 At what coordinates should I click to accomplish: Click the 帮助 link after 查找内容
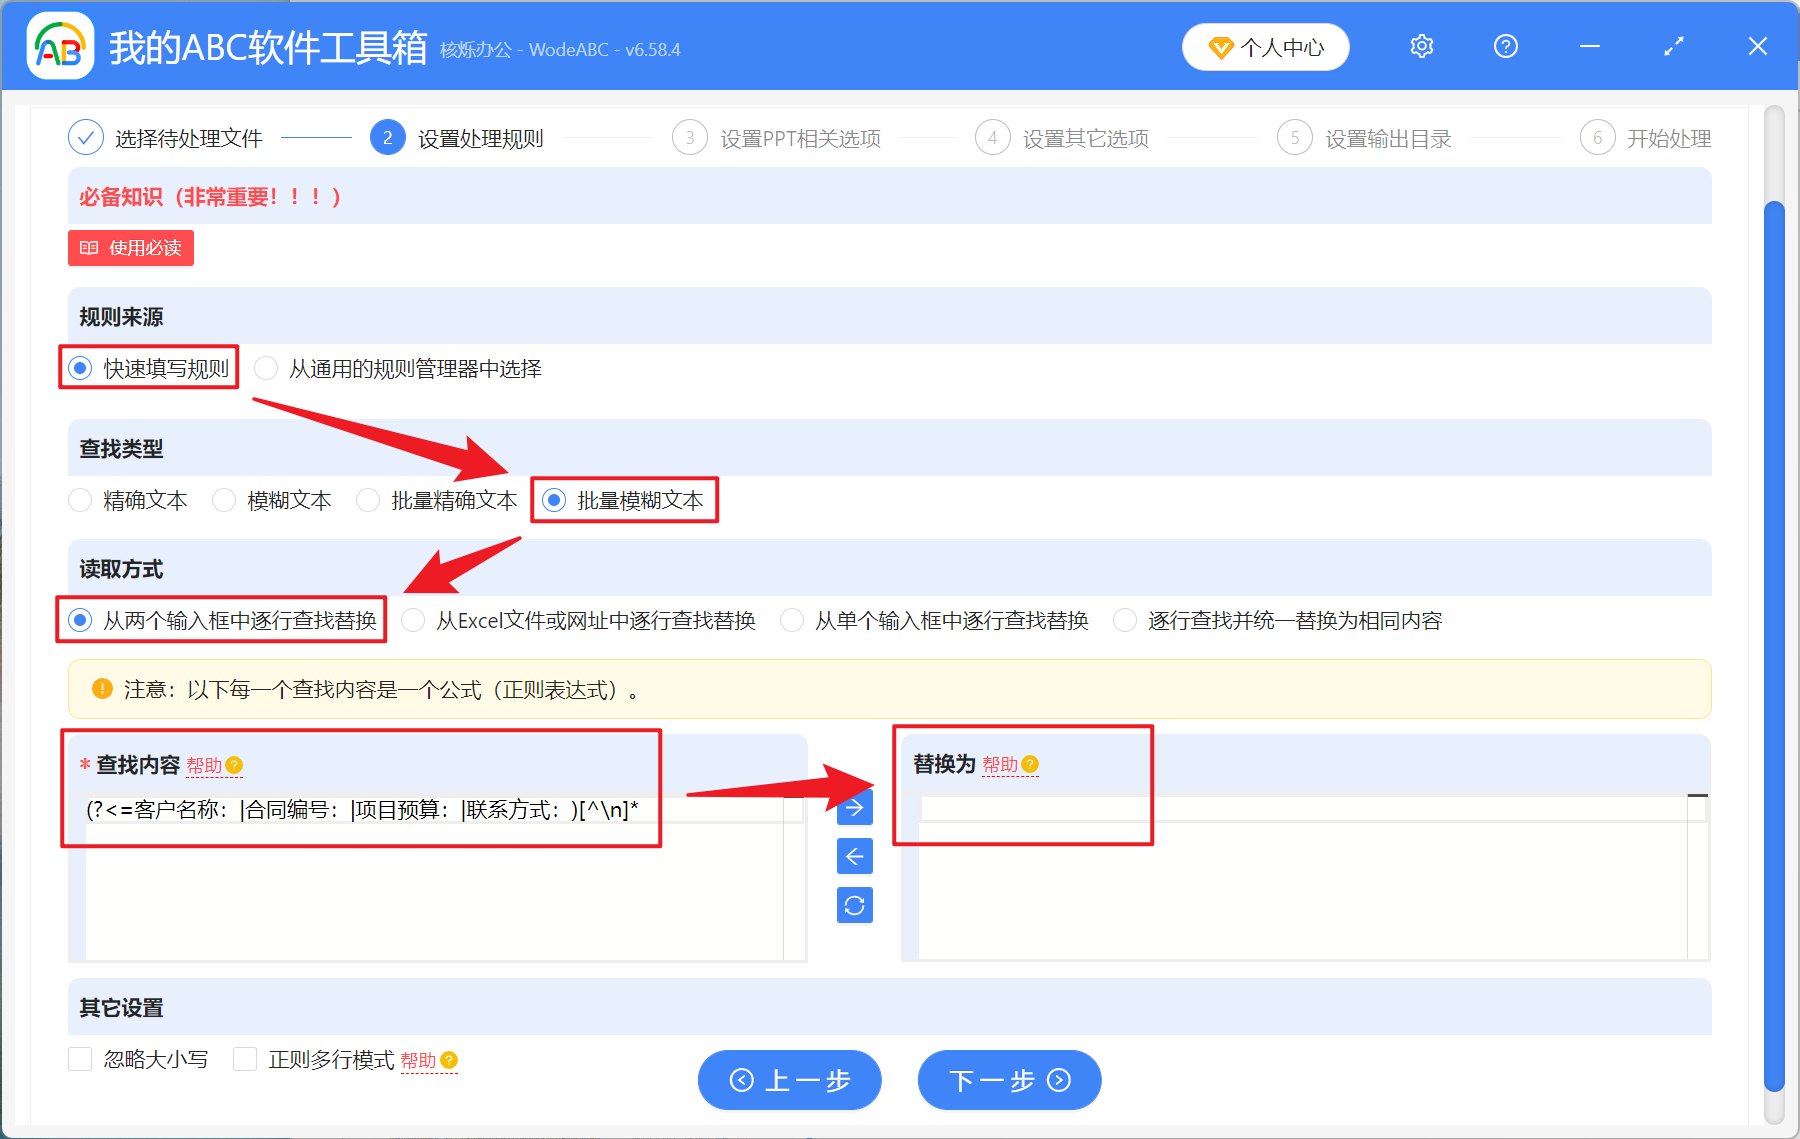tap(206, 765)
